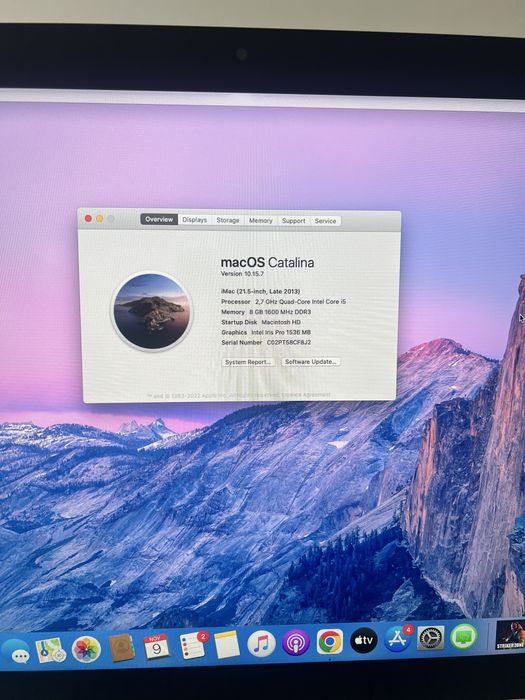The image size is (525, 700).
Task: Open the Music app
Action: click(261, 643)
